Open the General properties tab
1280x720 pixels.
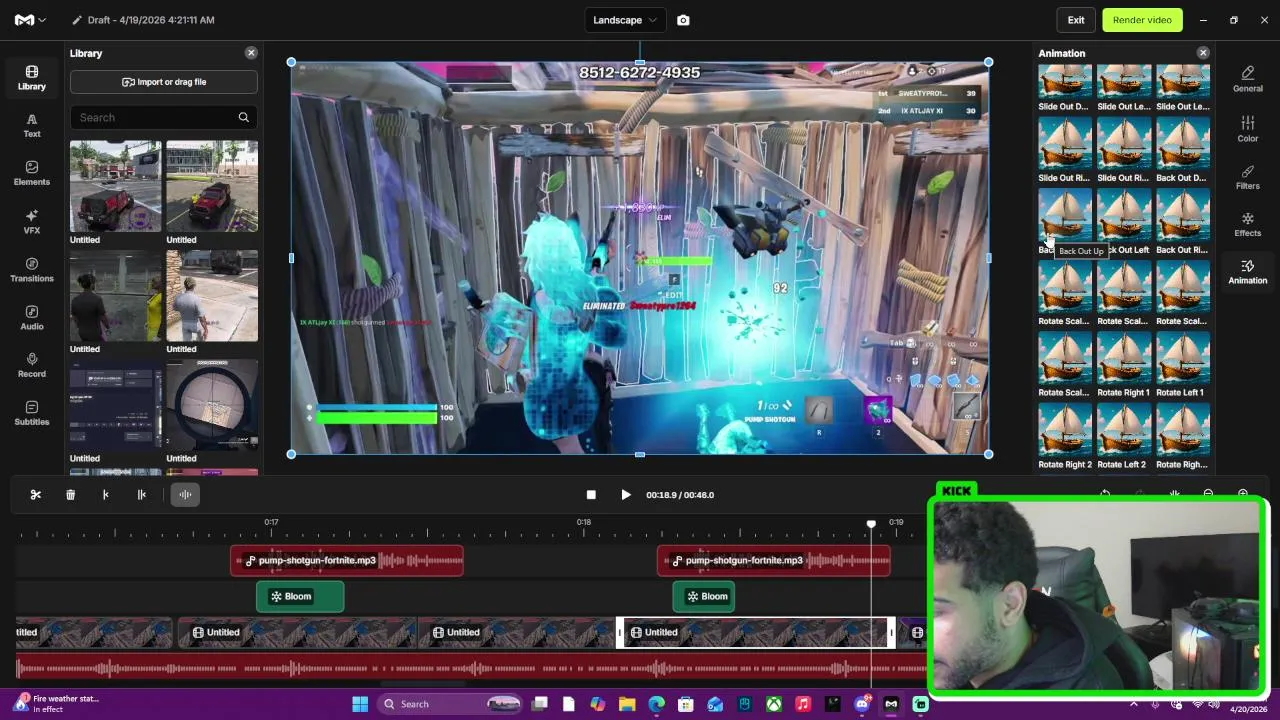[x=1247, y=79]
